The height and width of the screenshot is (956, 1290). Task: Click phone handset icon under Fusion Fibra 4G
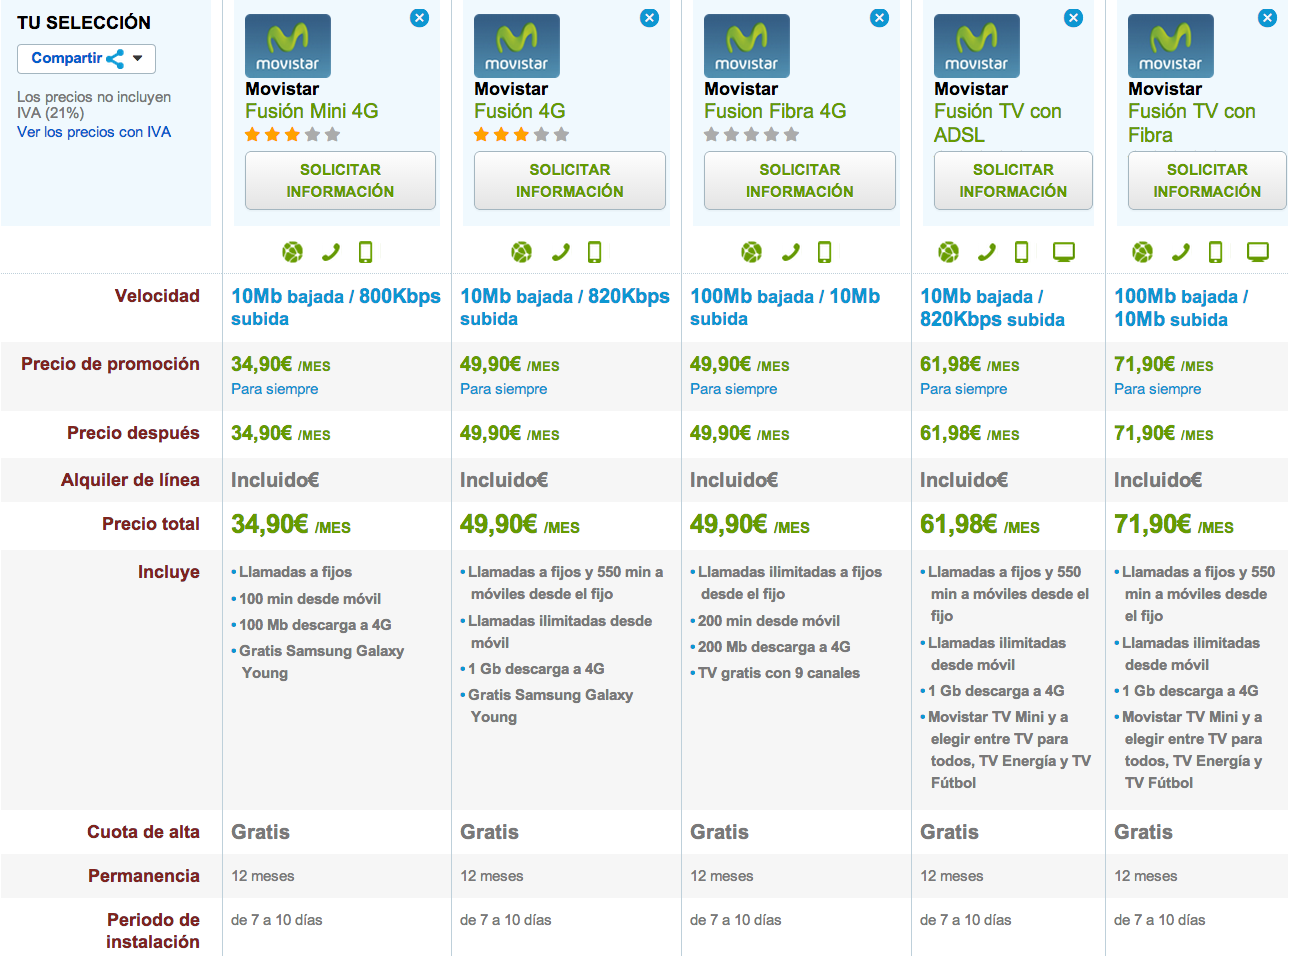pos(791,252)
